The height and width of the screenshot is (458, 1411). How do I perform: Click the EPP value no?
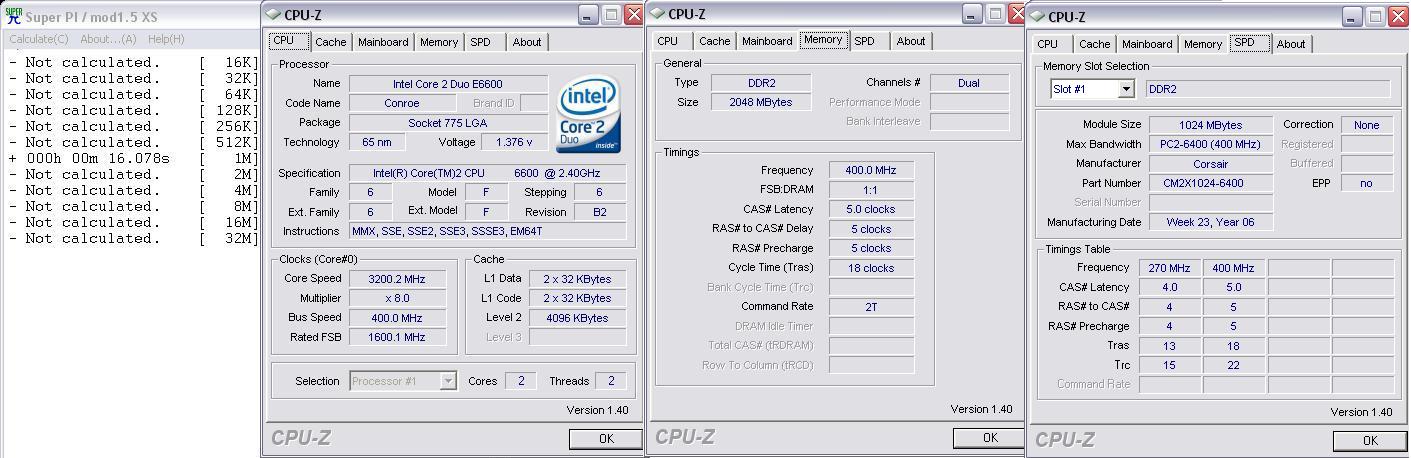click(1367, 183)
